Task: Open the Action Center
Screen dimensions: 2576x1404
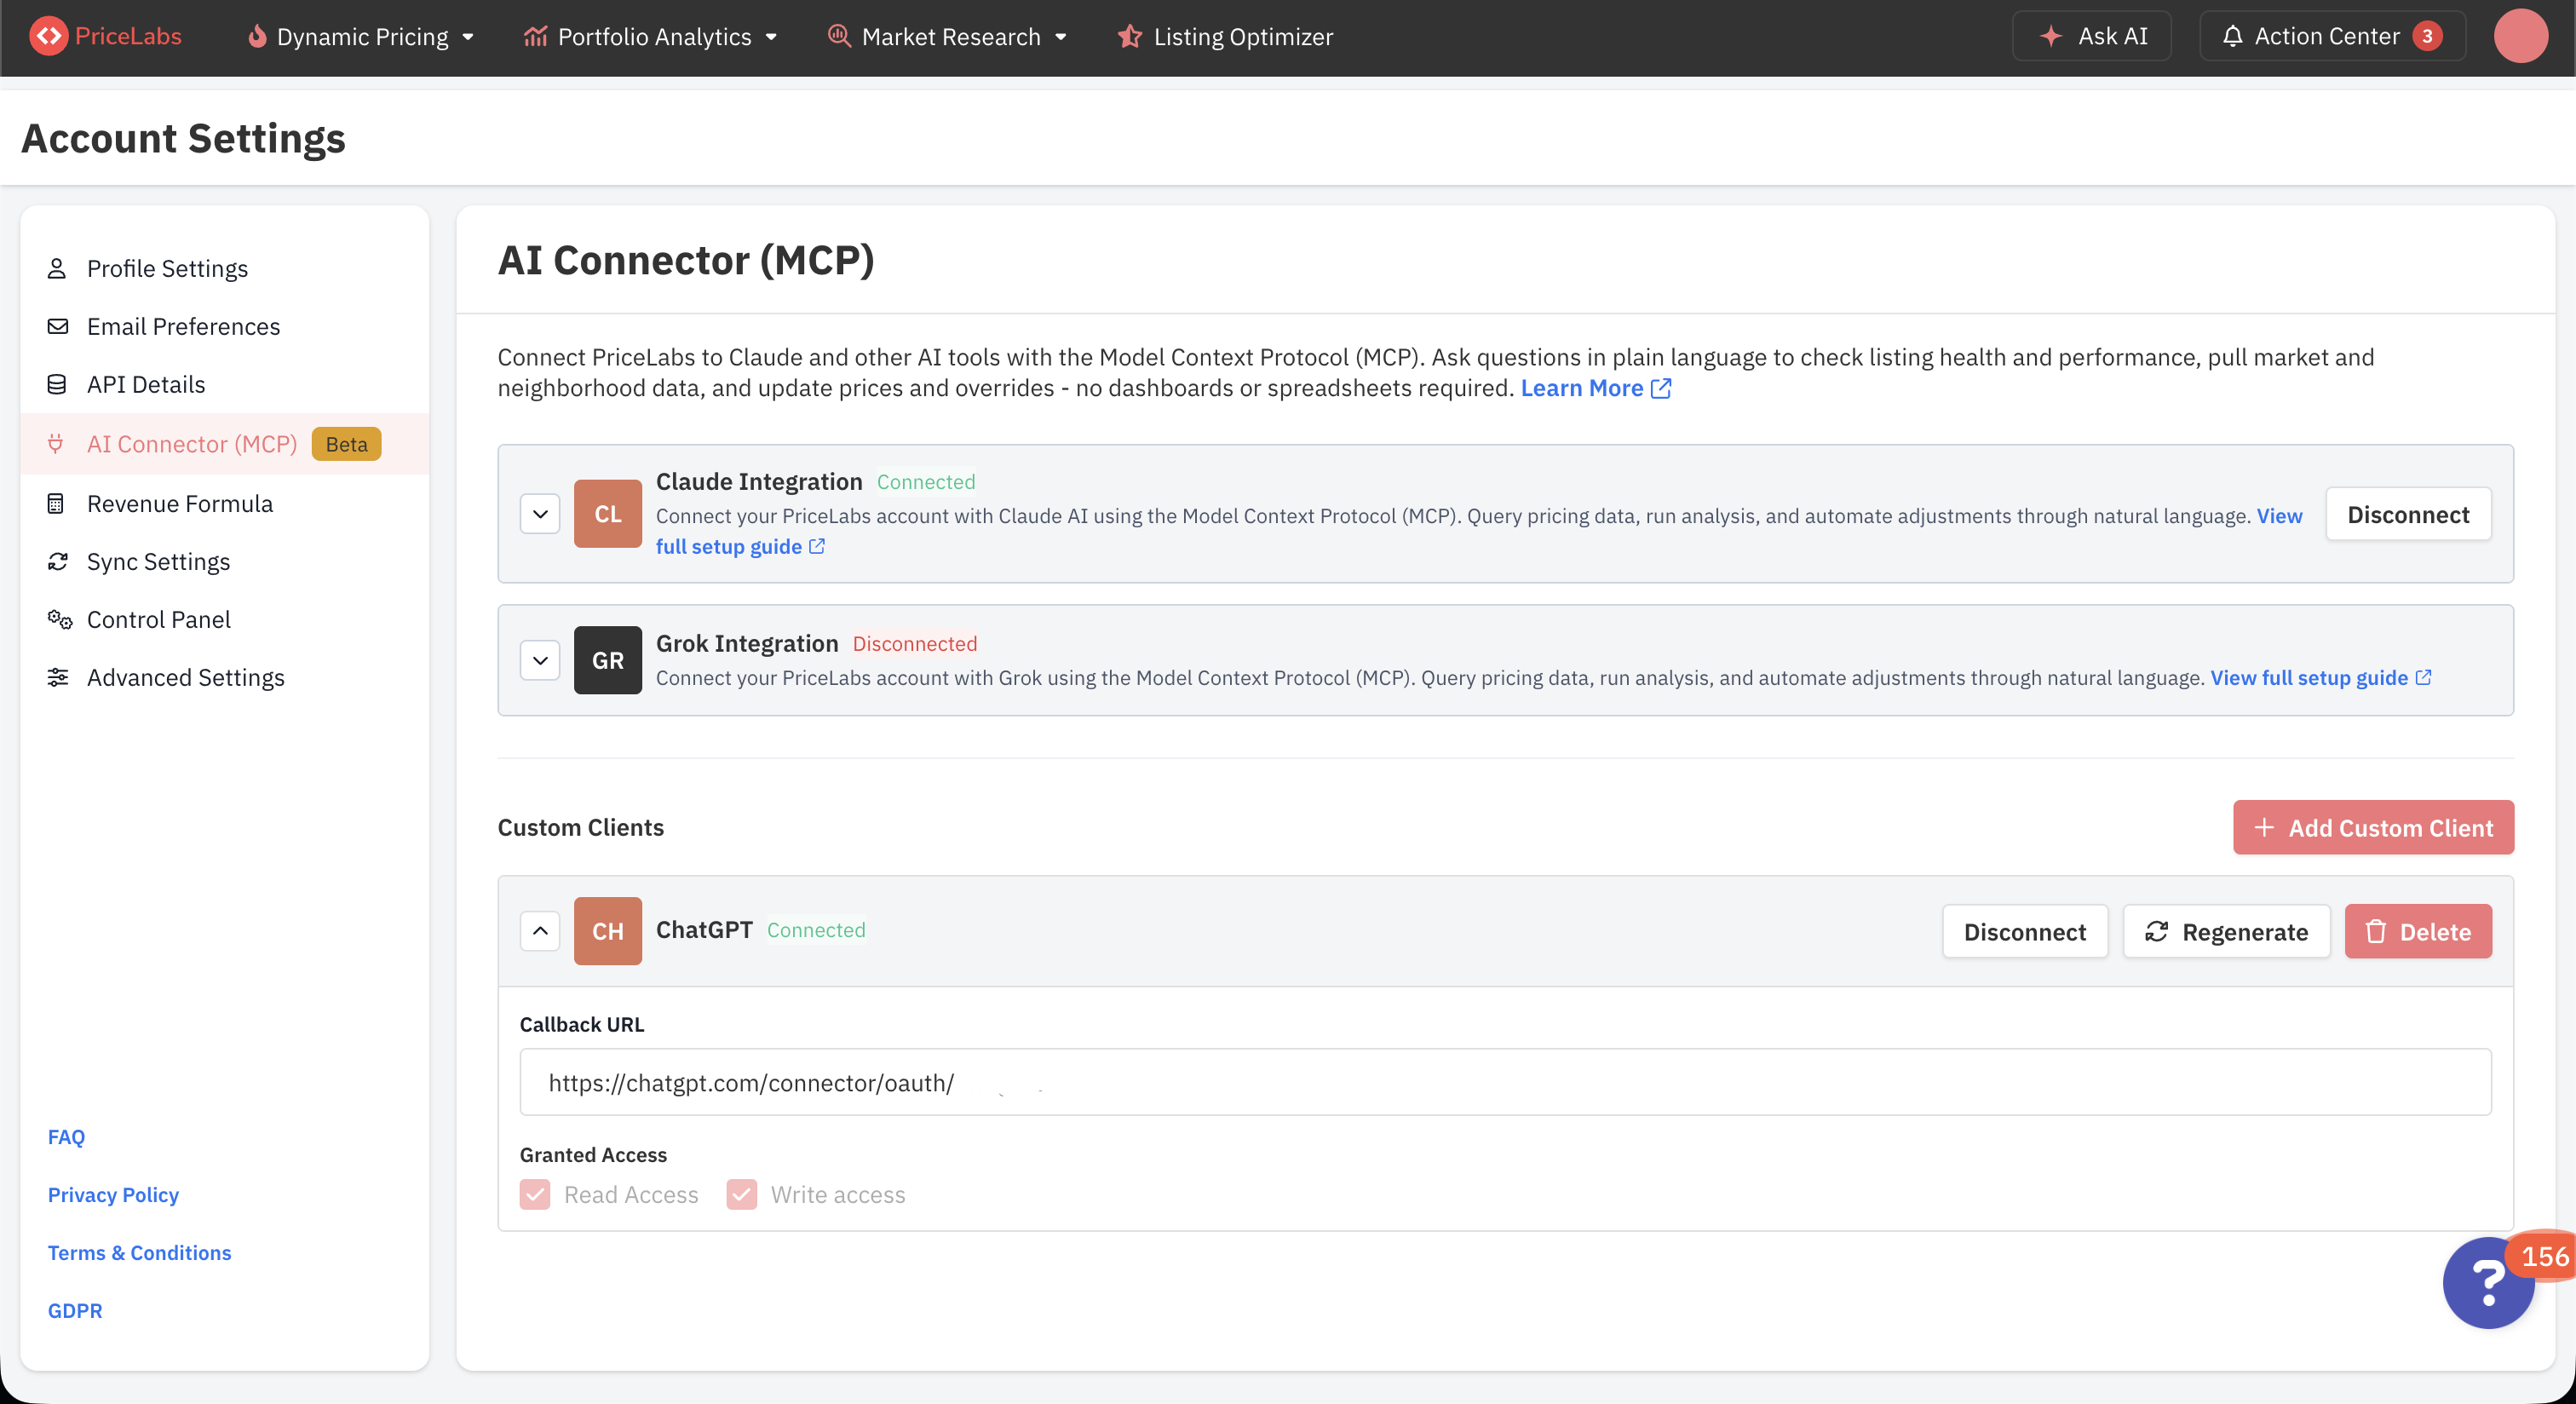Action: (2332, 36)
